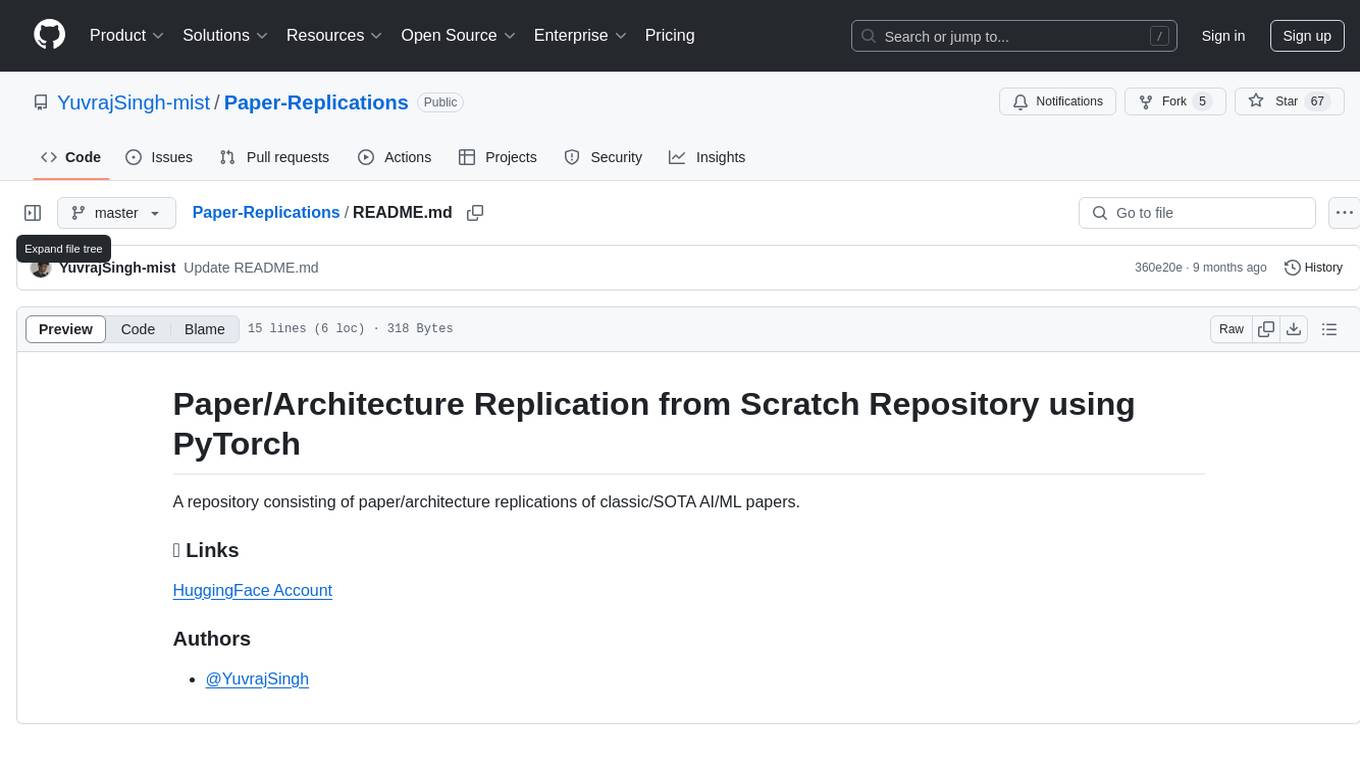Switch to the Projects tab

[x=498, y=157]
